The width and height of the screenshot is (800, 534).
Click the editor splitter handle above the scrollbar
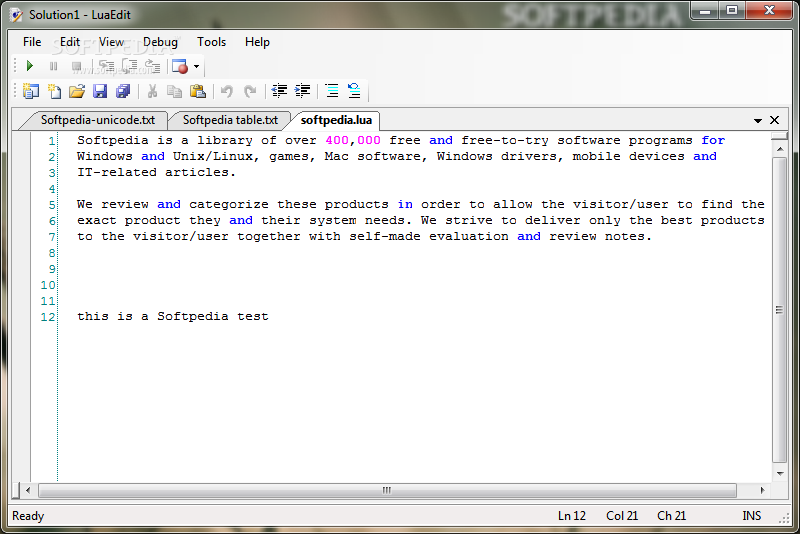tap(780, 136)
